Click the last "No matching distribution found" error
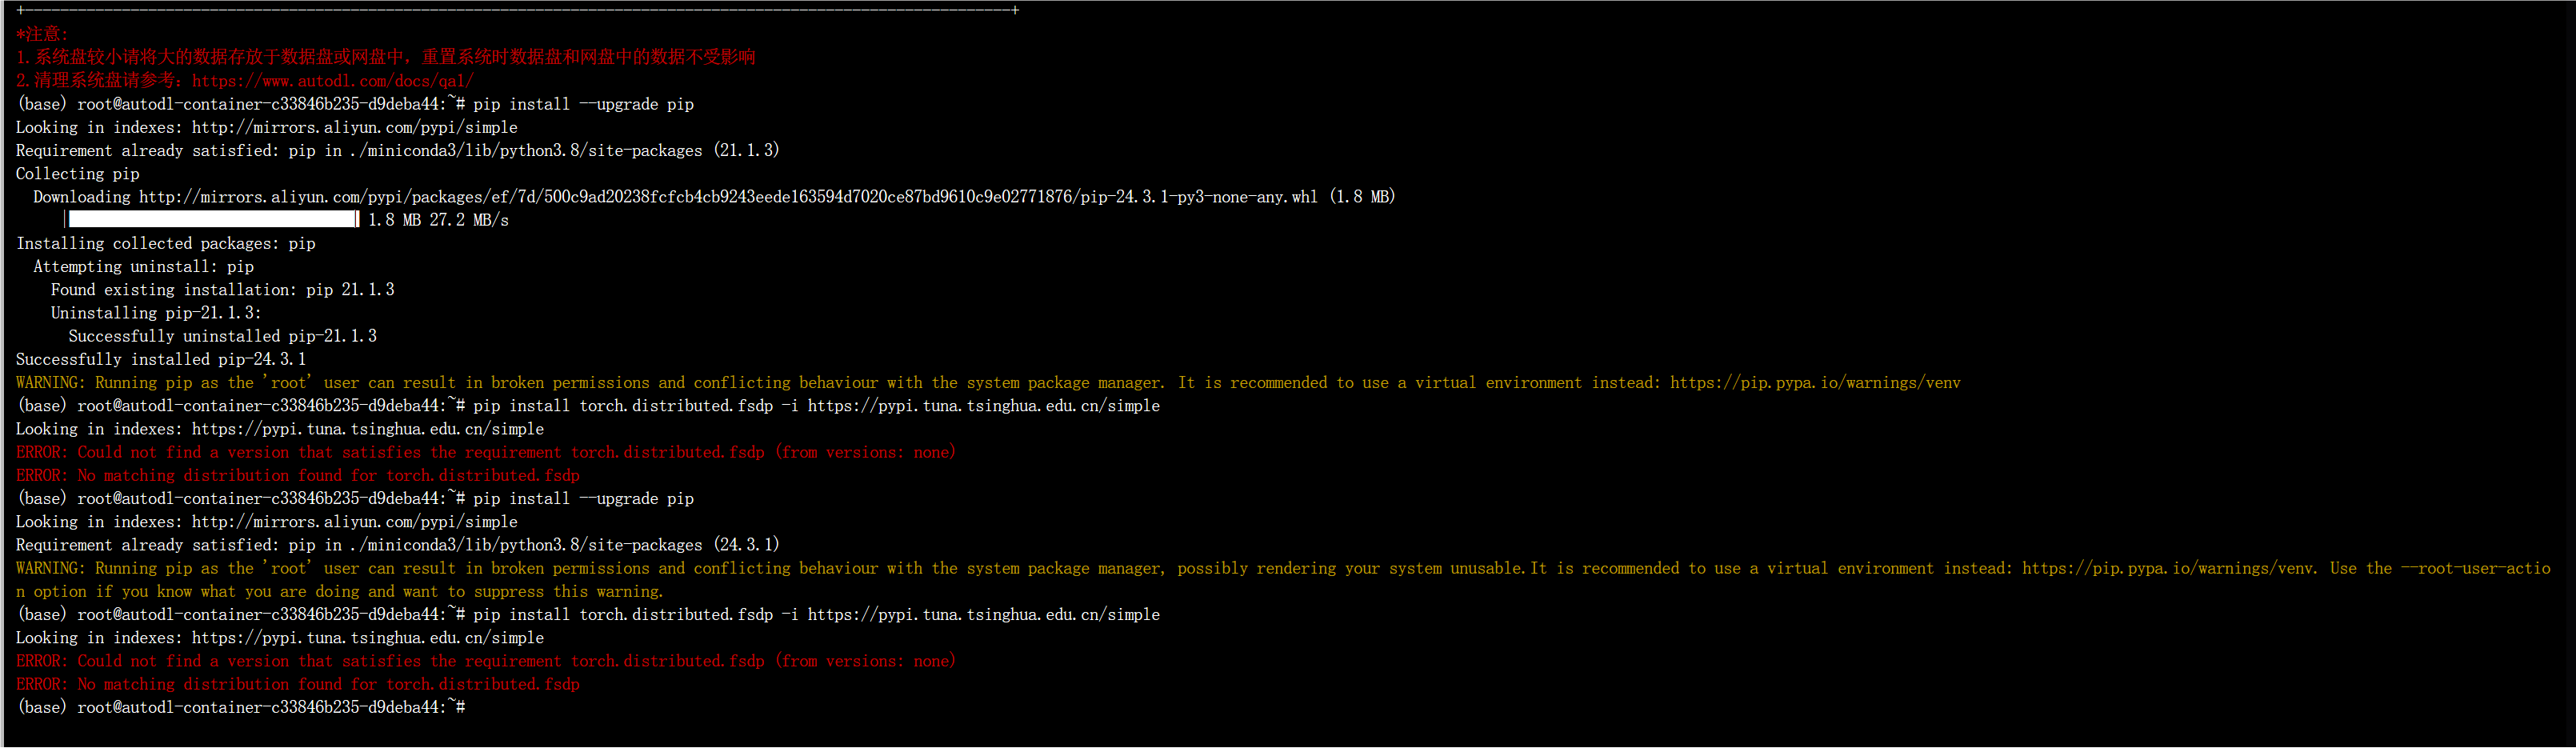This screenshot has height=748, width=2576. [298, 684]
